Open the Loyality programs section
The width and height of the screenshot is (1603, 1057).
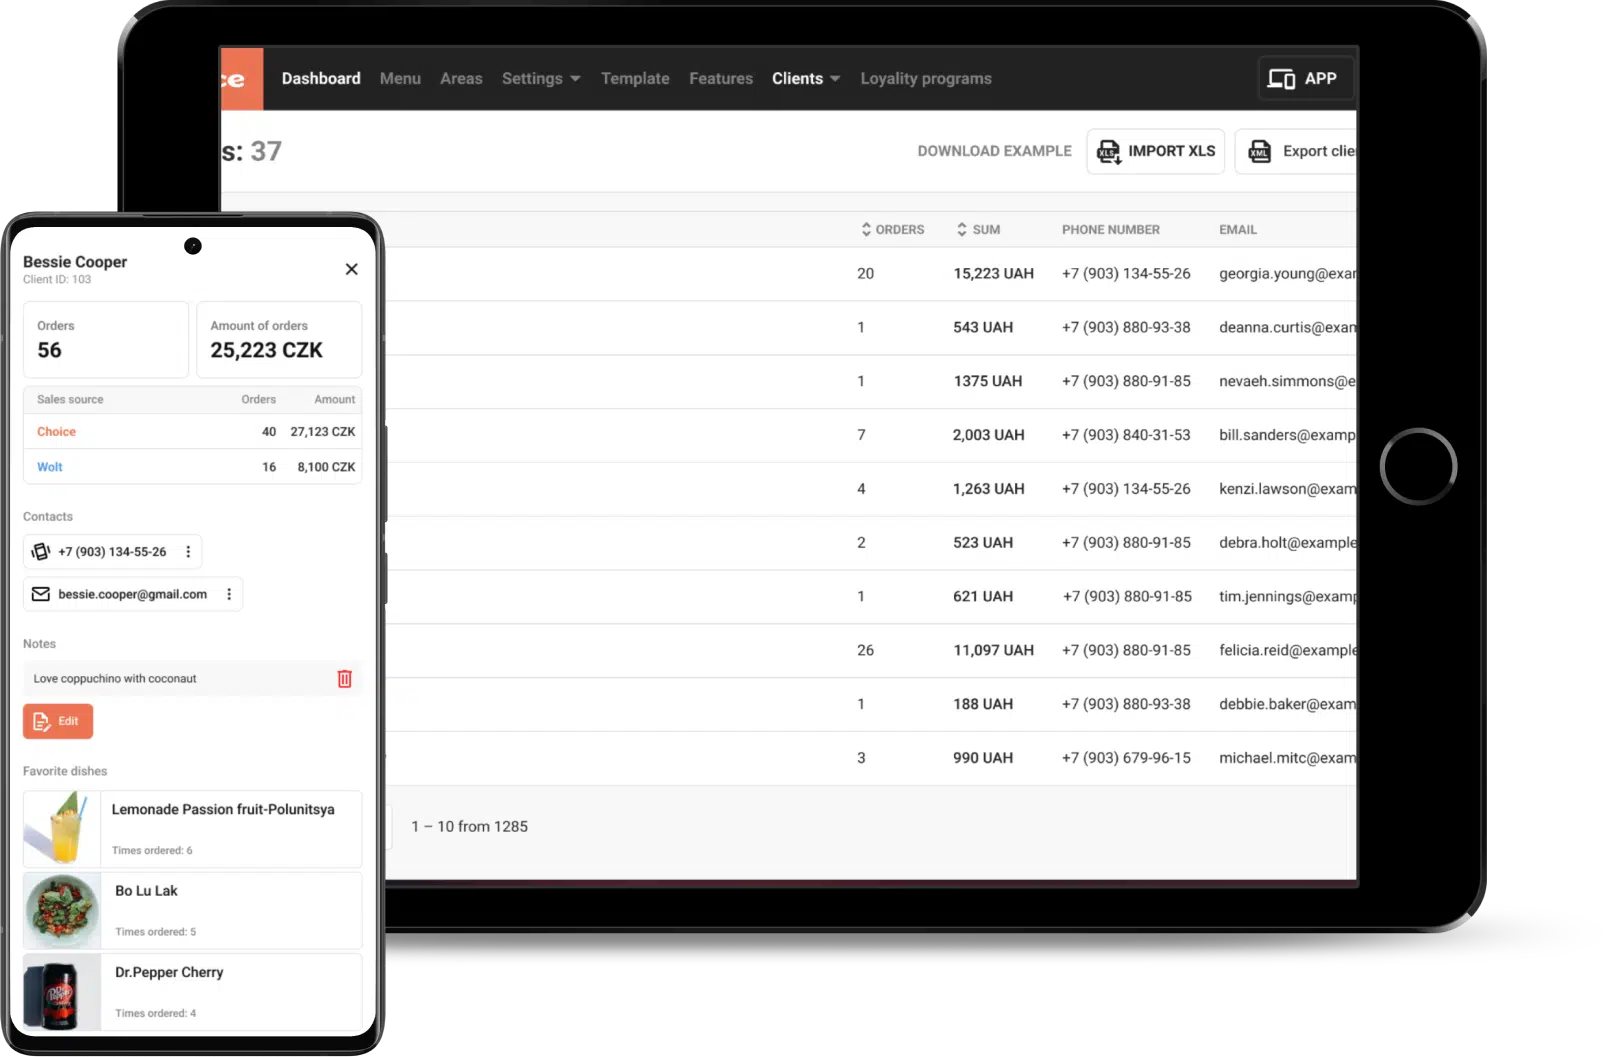pyautogui.click(x=925, y=78)
